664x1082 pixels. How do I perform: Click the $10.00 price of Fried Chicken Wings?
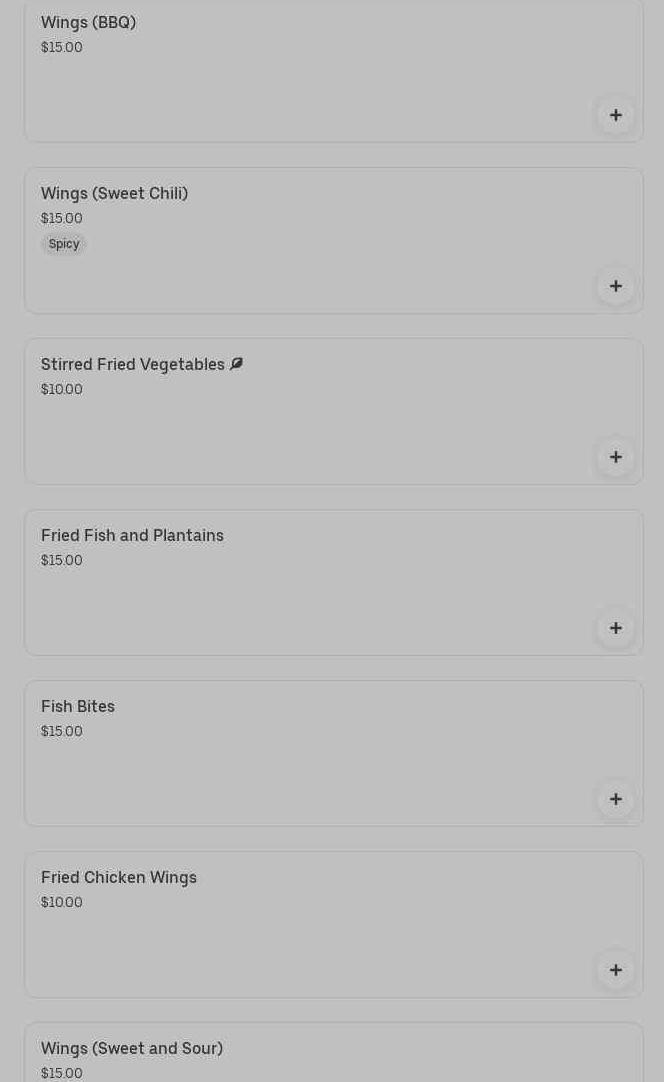(x=62, y=902)
